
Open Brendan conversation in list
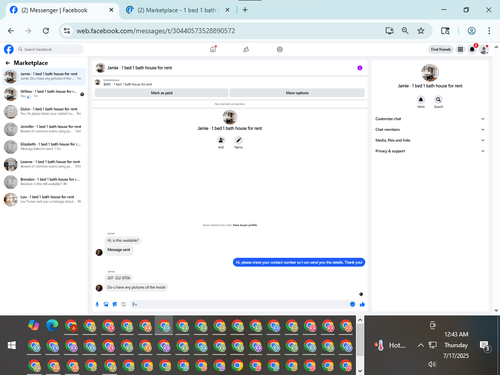point(44,182)
